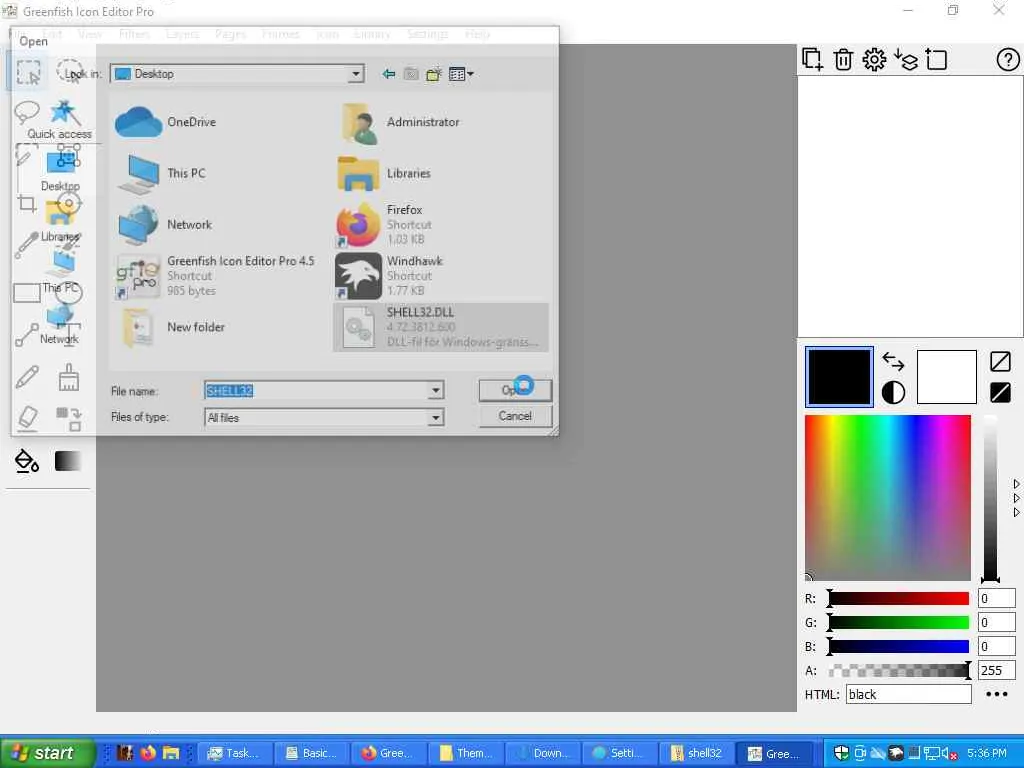
Task: Delete layer using trash icon
Action: [x=843, y=59]
